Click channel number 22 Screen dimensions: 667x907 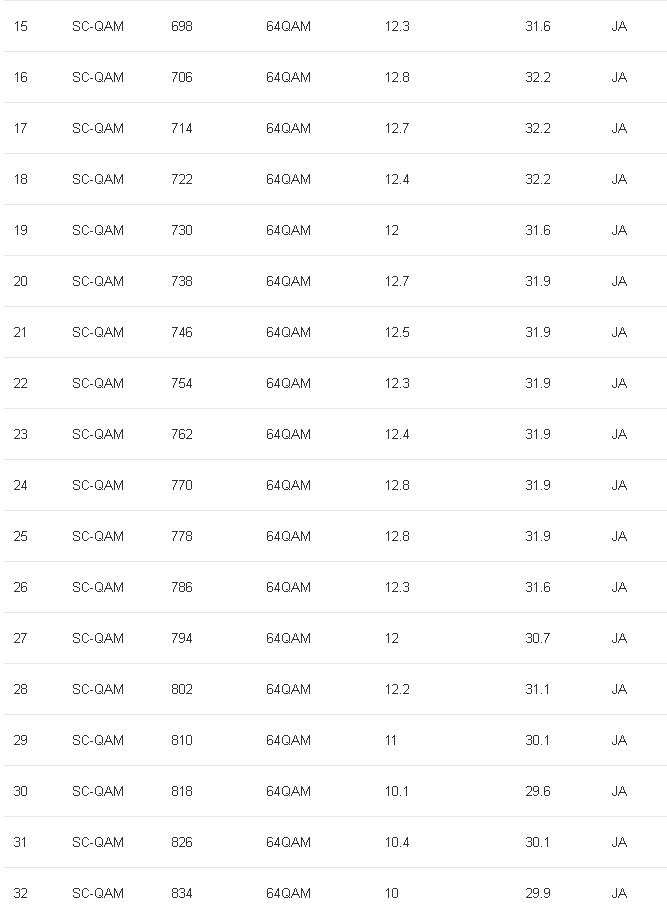click(20, 383)
